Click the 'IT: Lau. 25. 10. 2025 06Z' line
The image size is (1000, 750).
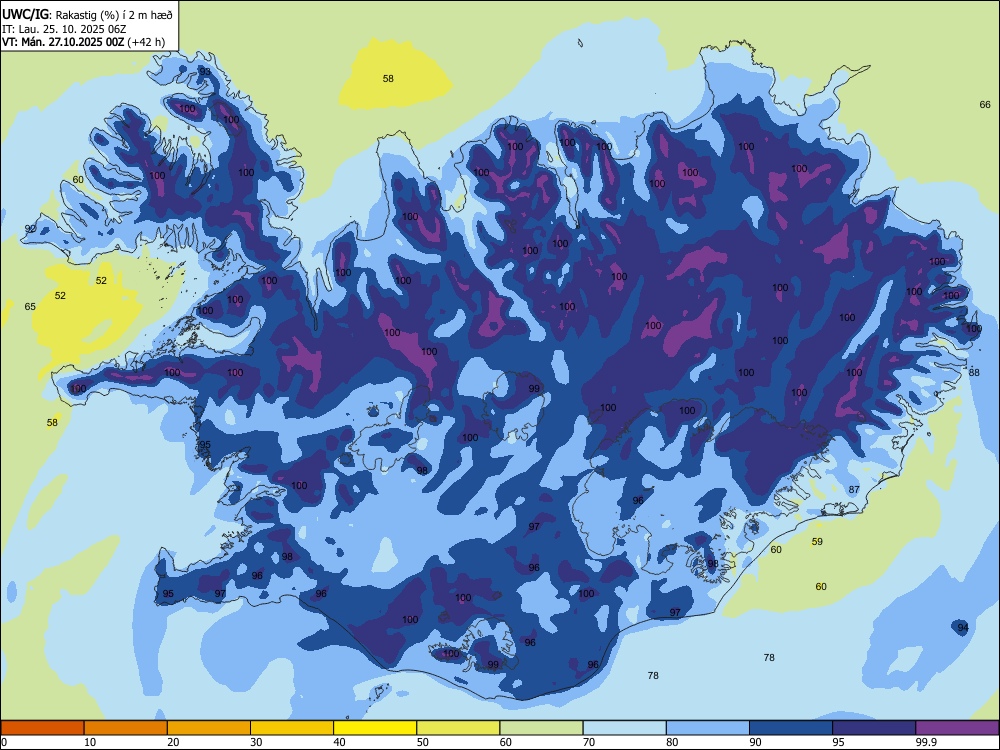tap(64, 29)
